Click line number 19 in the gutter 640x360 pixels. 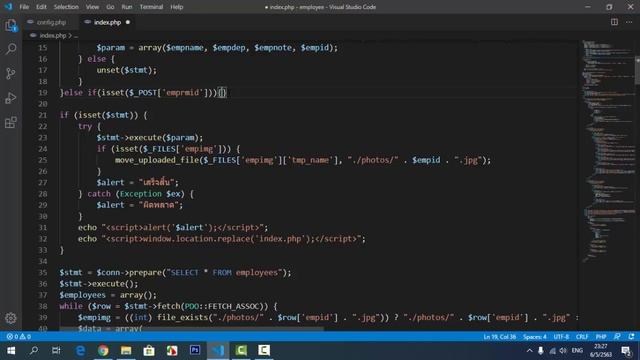[43, 93]
